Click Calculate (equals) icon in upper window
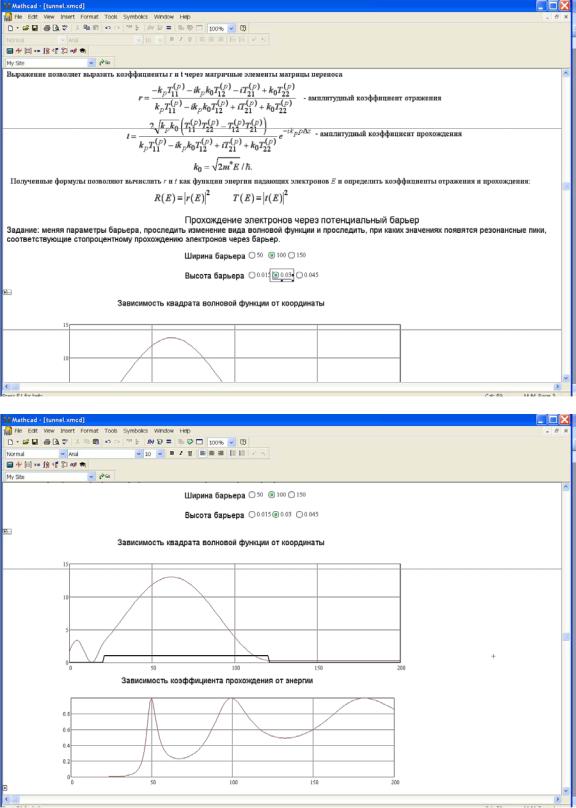Viewport: 576px width, 808px height. (168, 28)
